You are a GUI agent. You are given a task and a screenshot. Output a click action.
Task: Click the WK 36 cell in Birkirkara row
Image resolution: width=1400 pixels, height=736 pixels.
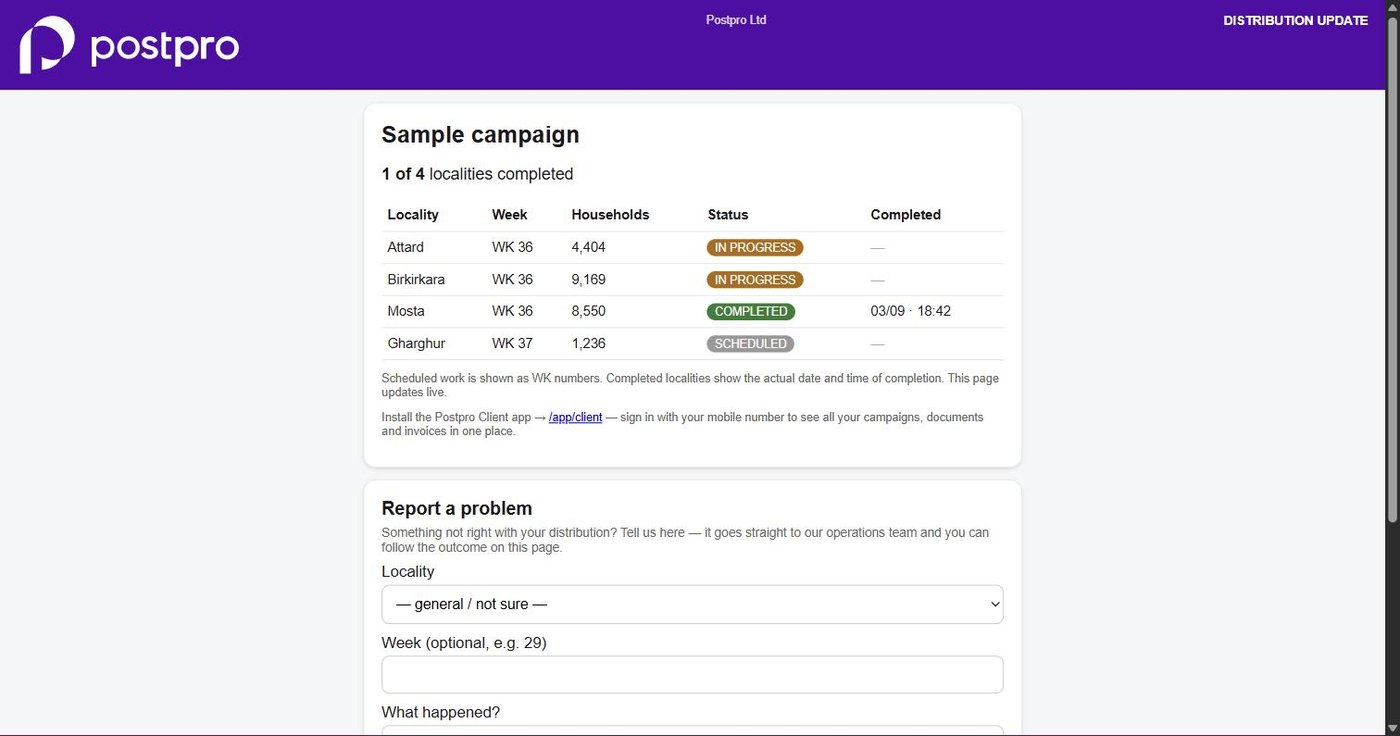click(x=512, y=279)
